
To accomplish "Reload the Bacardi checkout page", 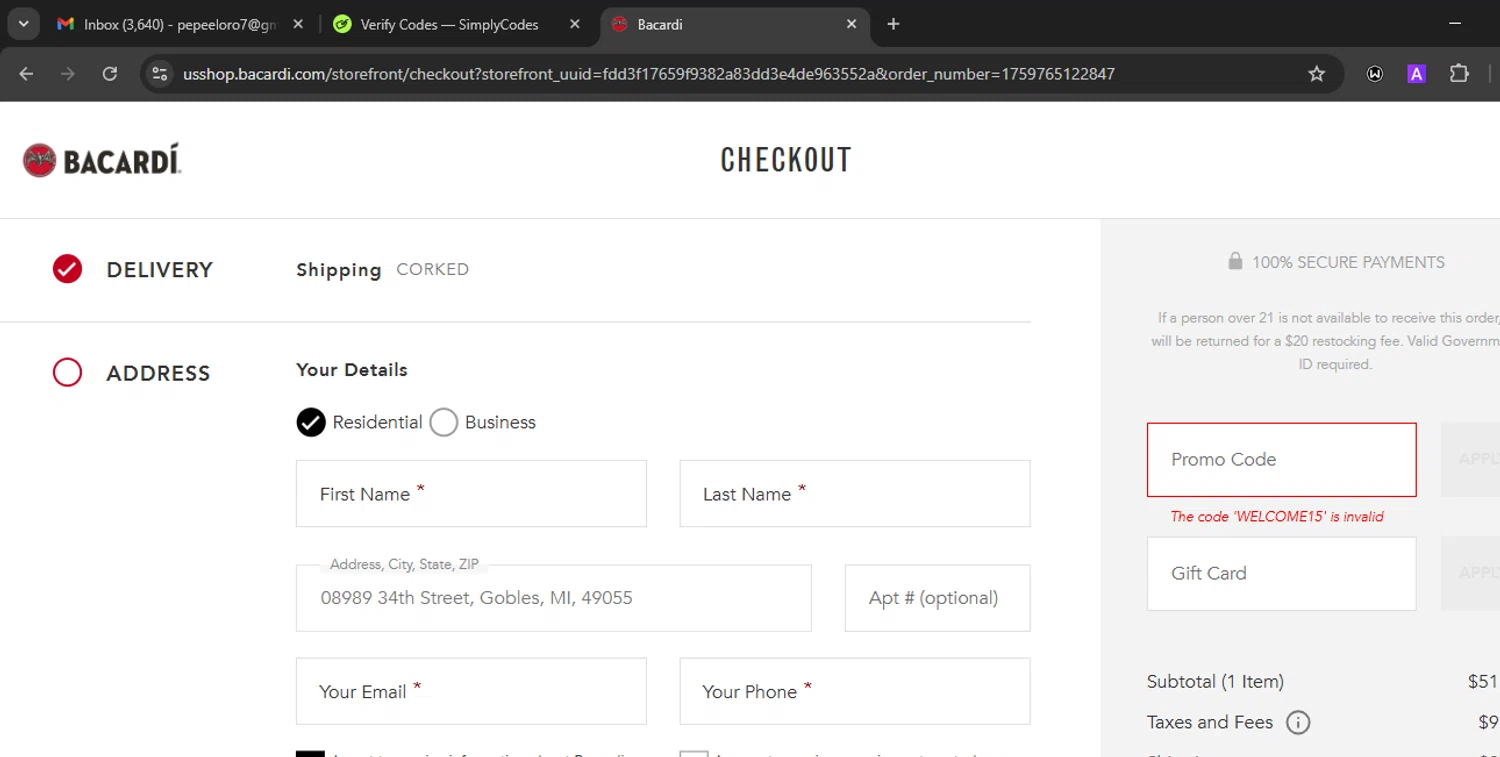I will pos(110,74).
